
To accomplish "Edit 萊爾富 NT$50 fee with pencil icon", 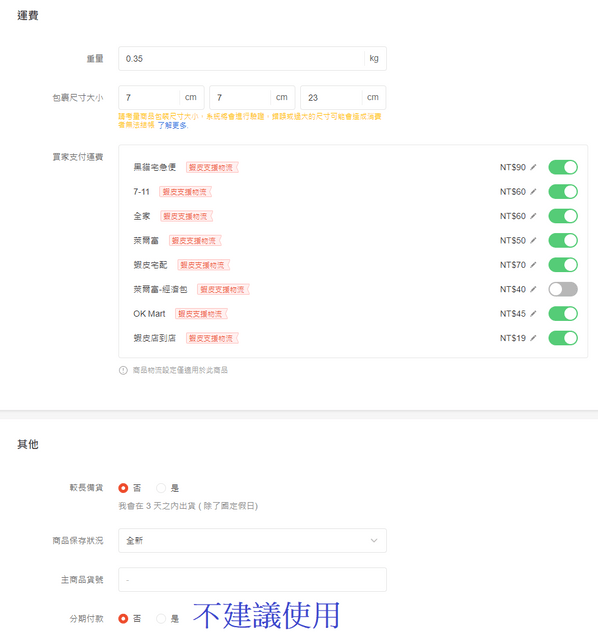I will (x=533, y=240).
